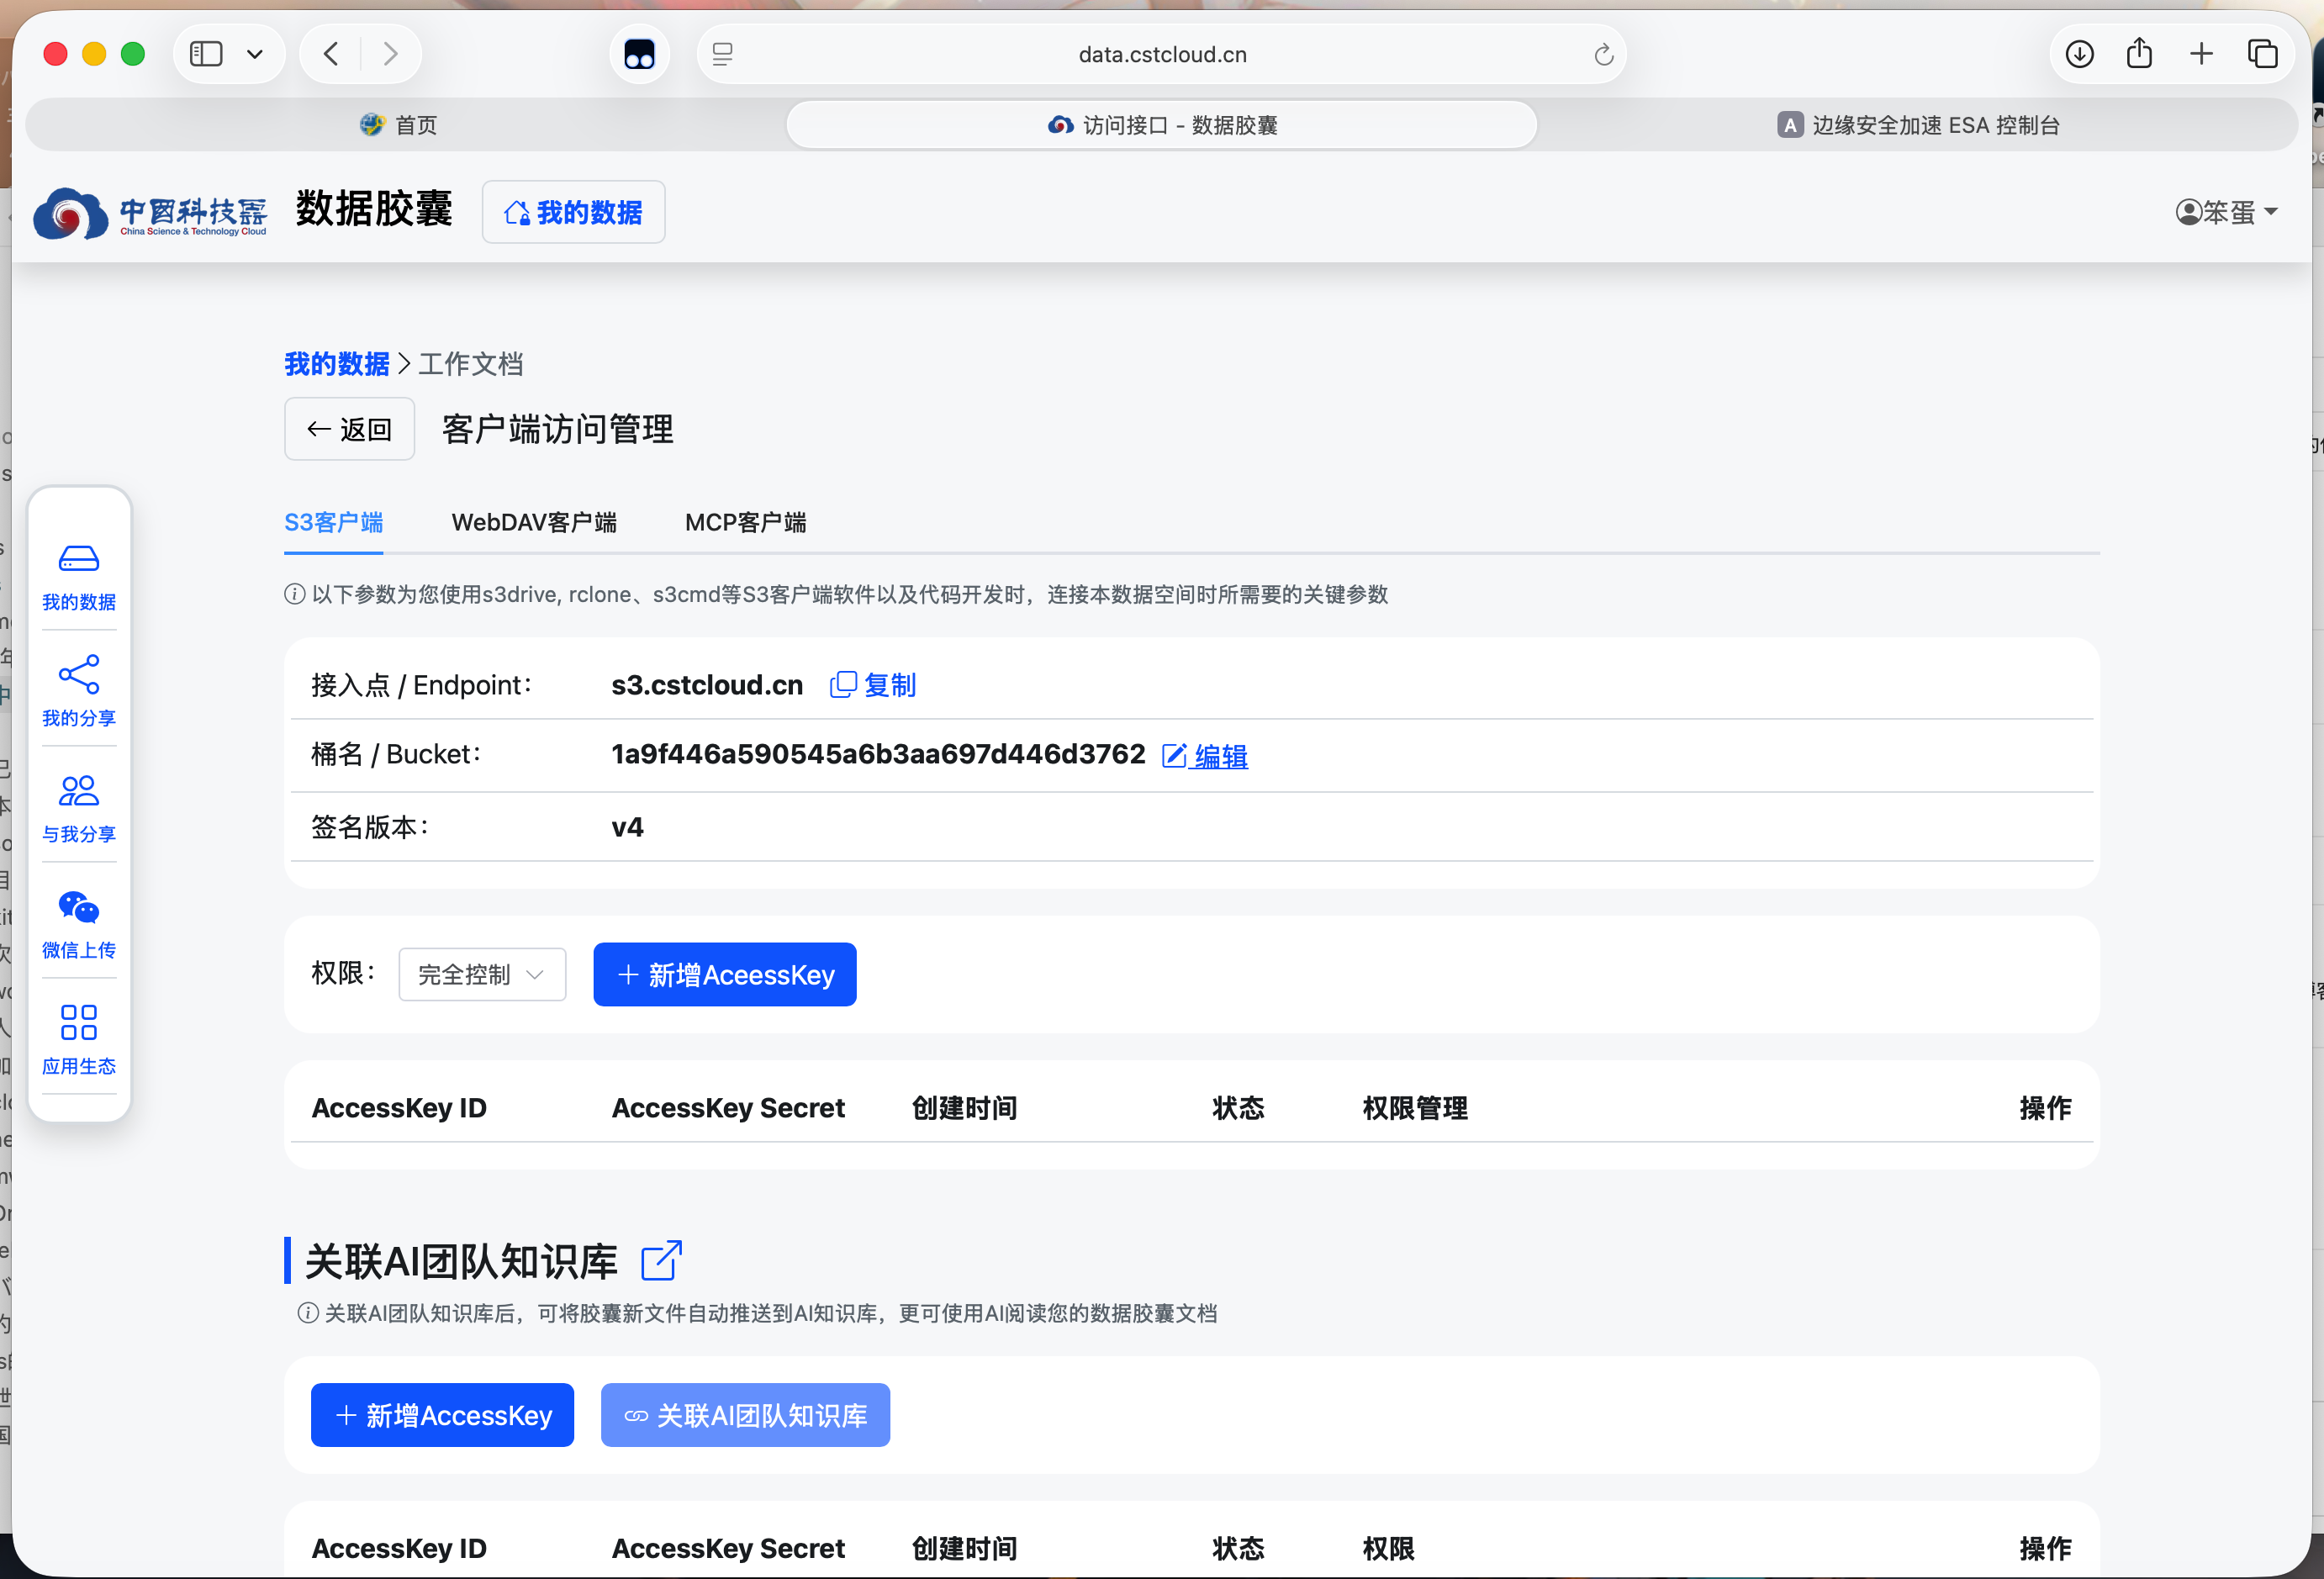
Task: Switch to the WebDAV客户端 tab
Action: point(534,522)
